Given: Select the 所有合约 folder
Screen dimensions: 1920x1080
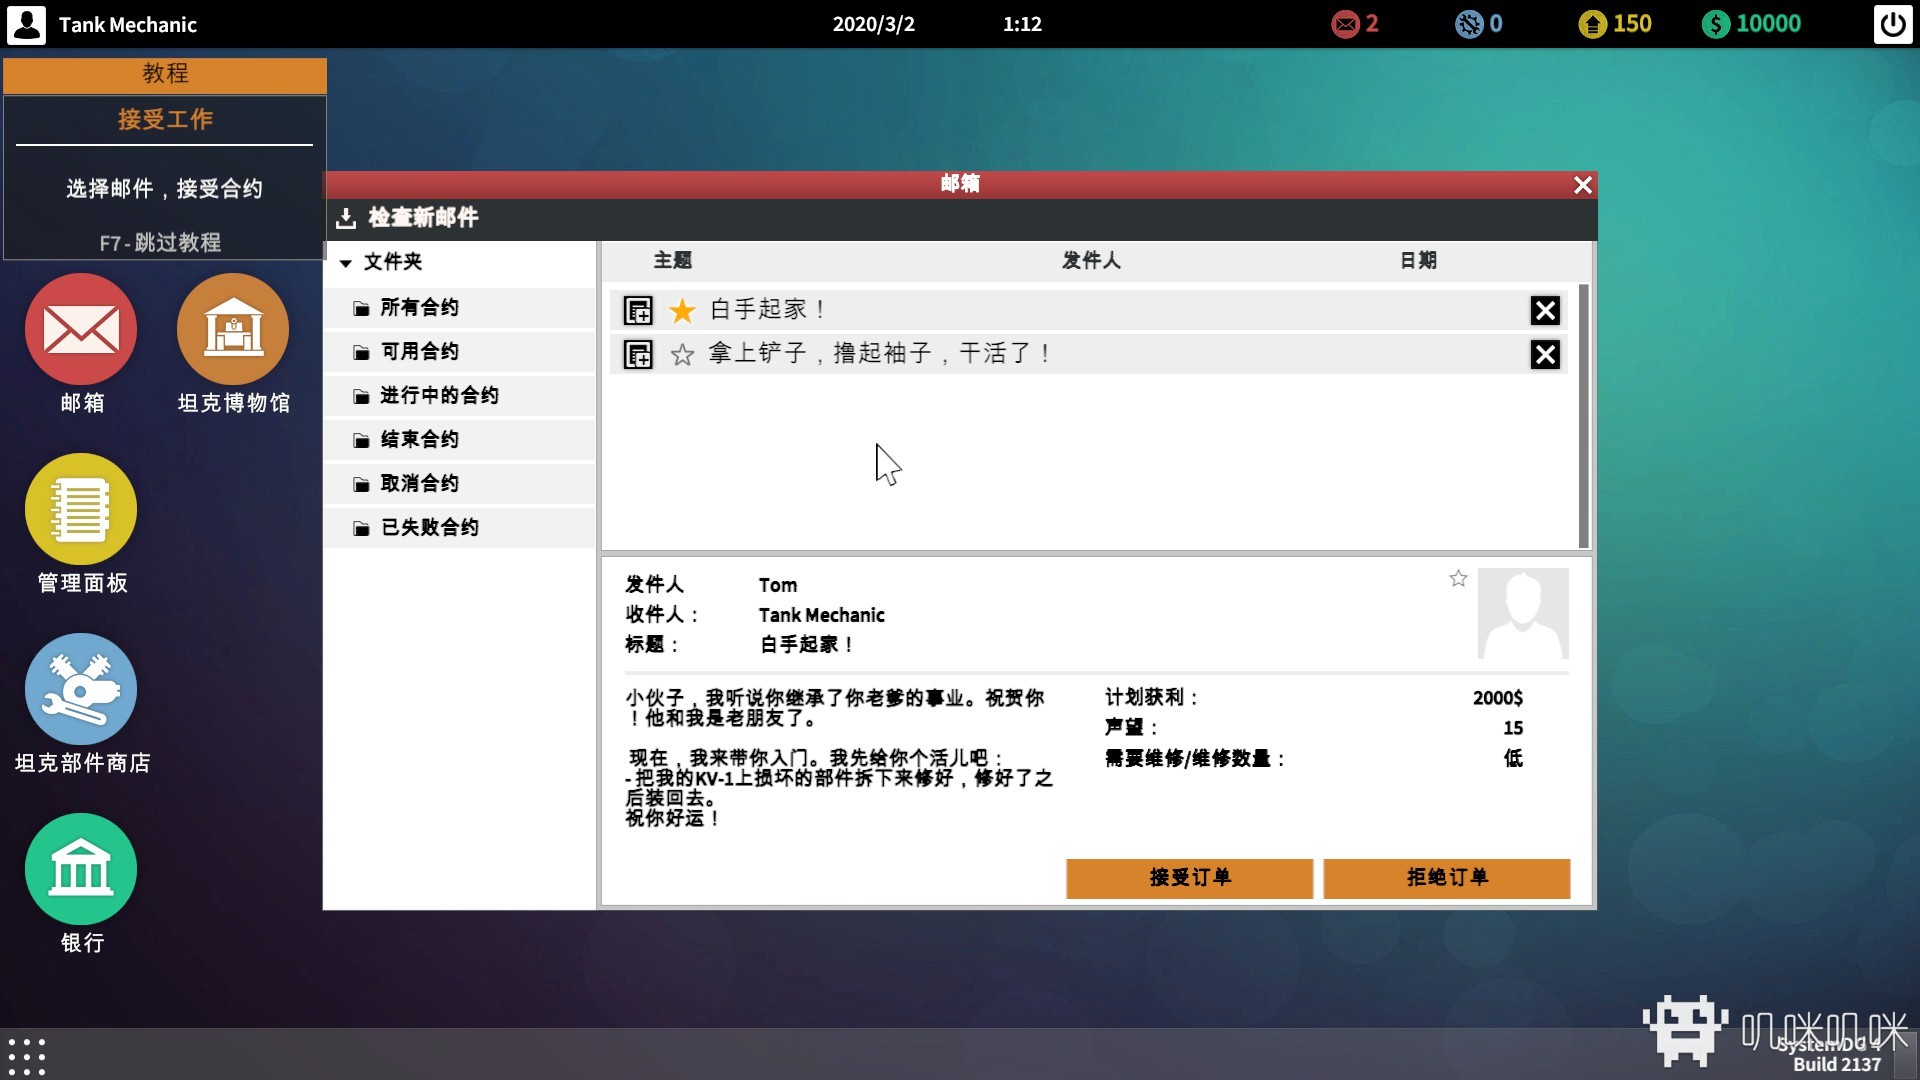Looking at the screenshot, I should pyautogui.click(x=459, y=308).
